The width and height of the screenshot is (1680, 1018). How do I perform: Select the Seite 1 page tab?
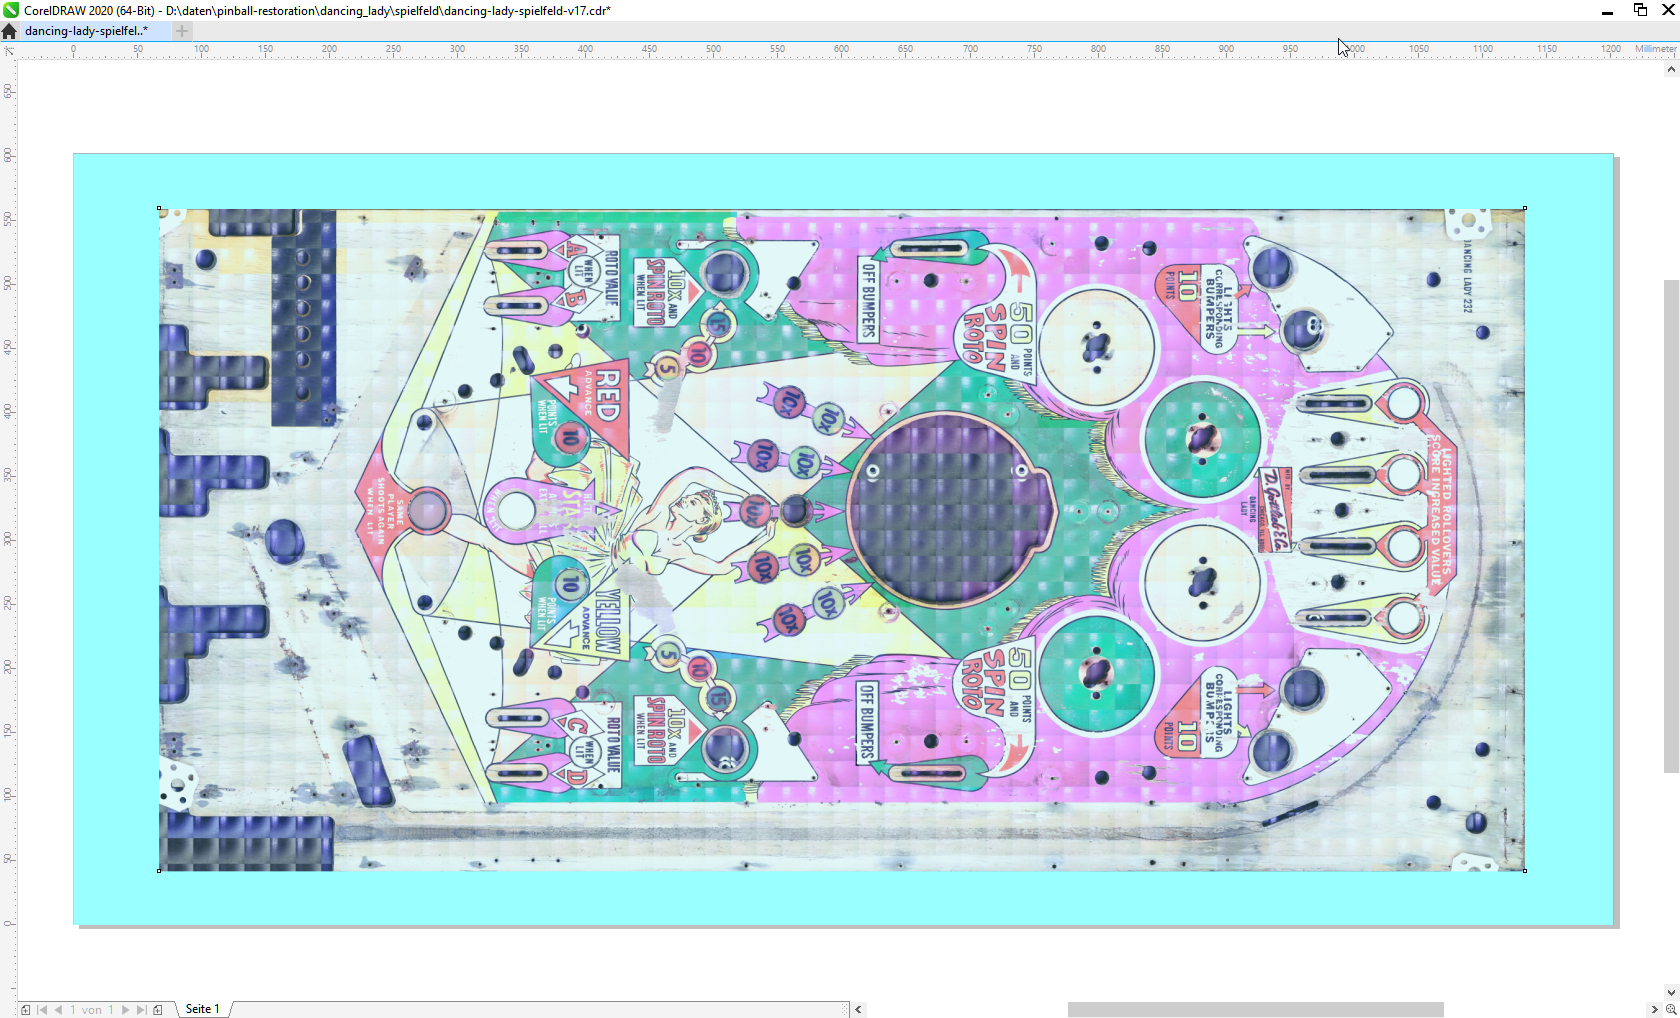pos(202,1009)
